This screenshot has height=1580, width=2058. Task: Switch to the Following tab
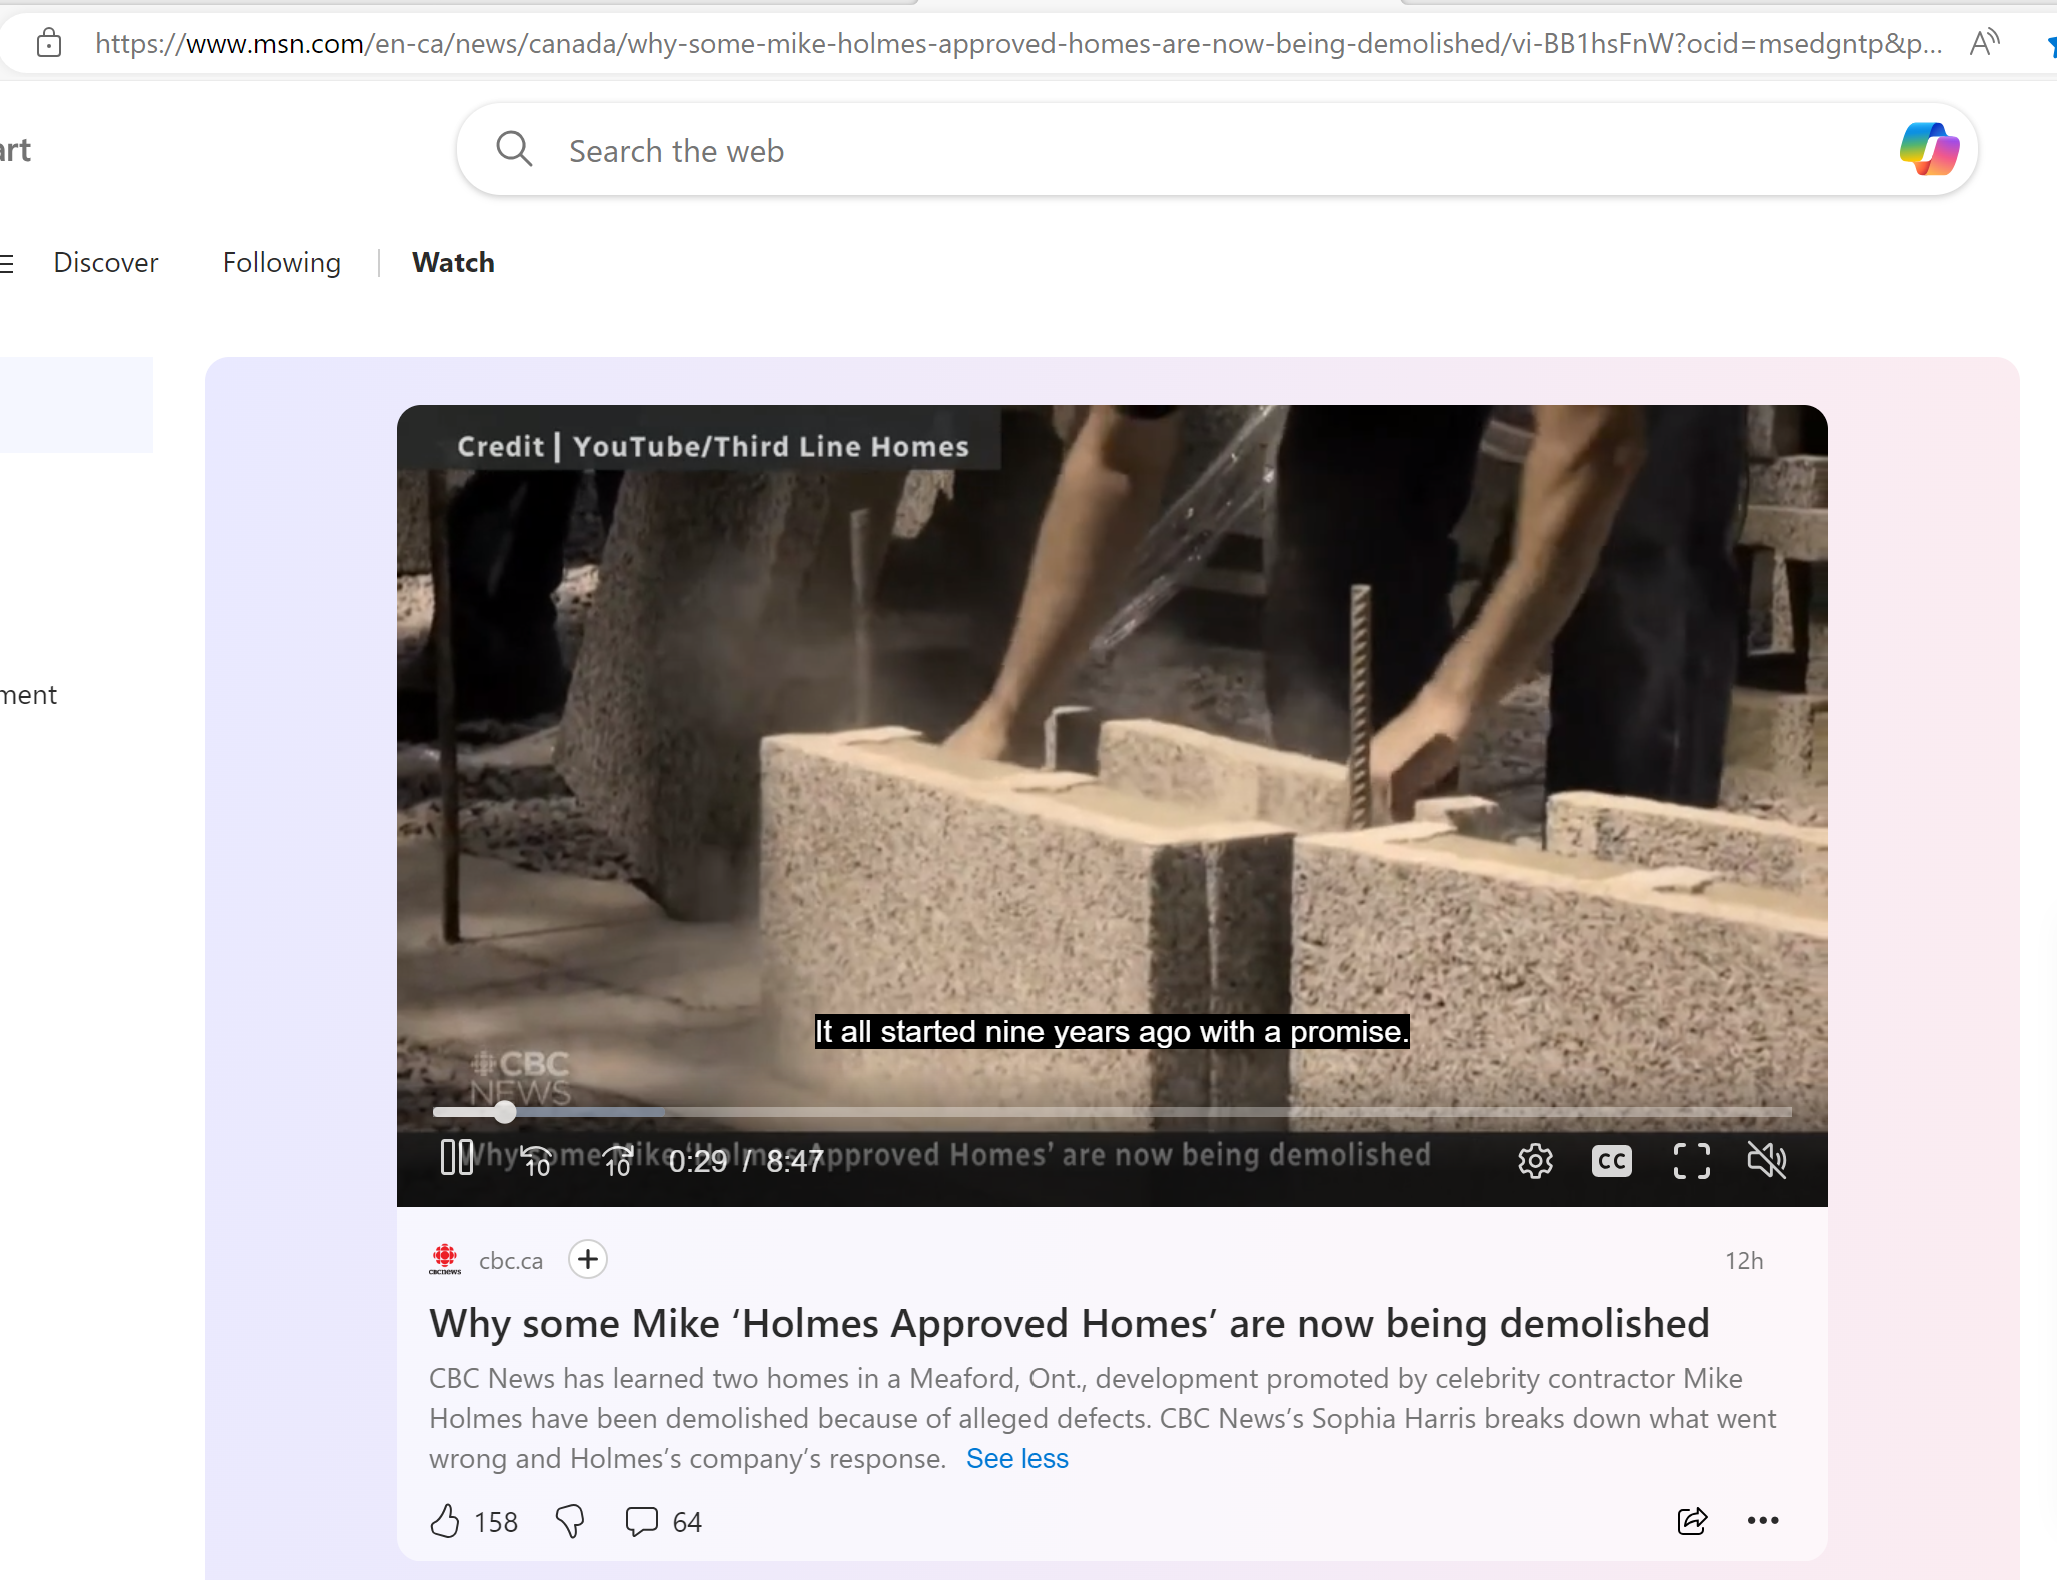coord(282,262)
